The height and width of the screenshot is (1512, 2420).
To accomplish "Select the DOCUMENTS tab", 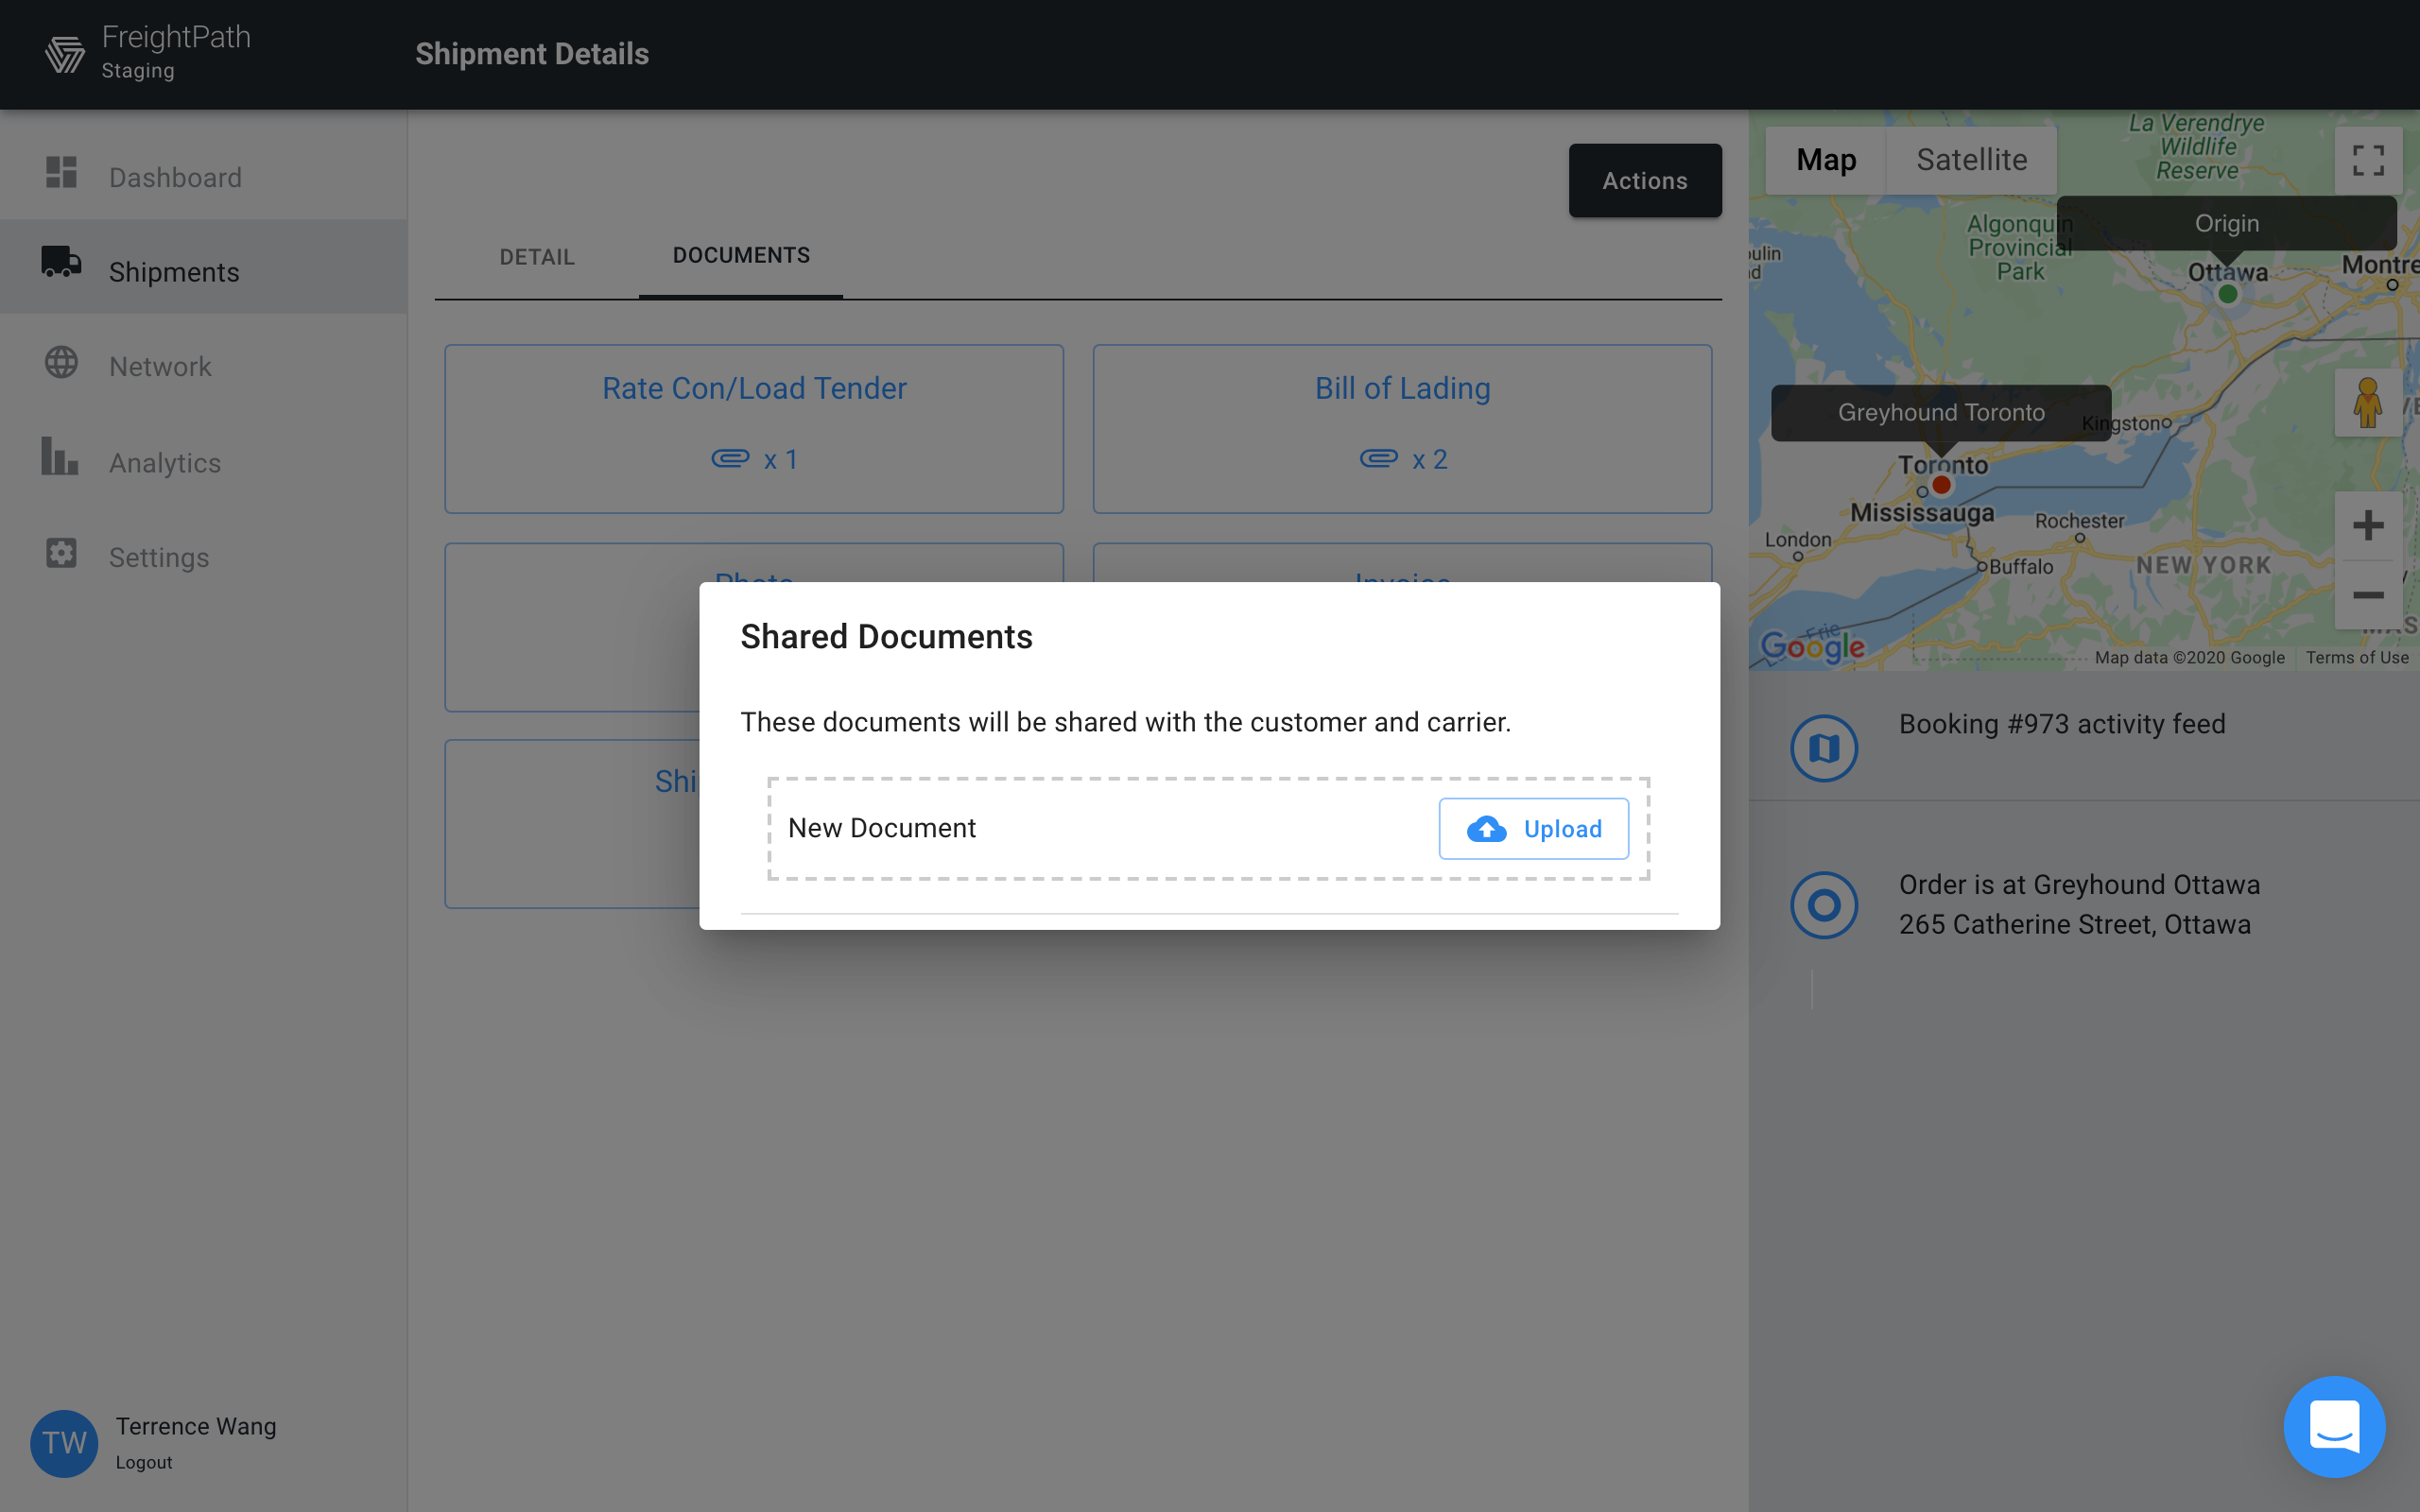I will 741,255.
